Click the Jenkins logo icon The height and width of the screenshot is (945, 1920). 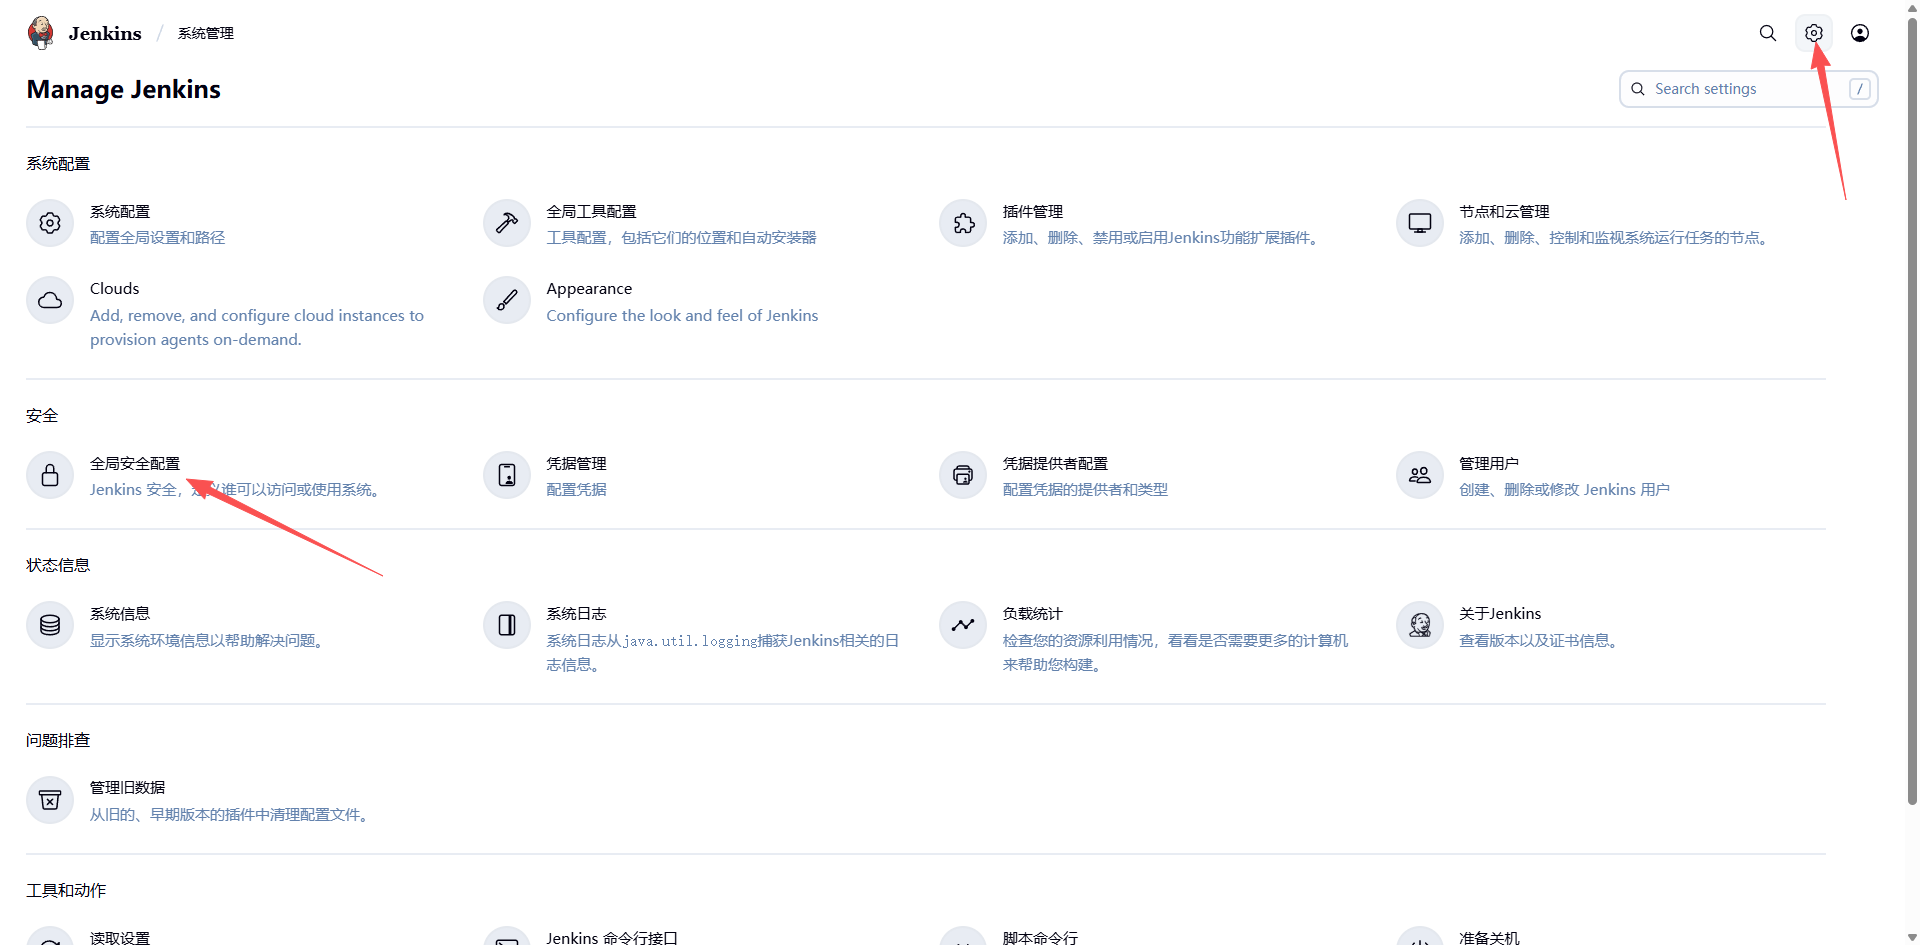point(41,33)
